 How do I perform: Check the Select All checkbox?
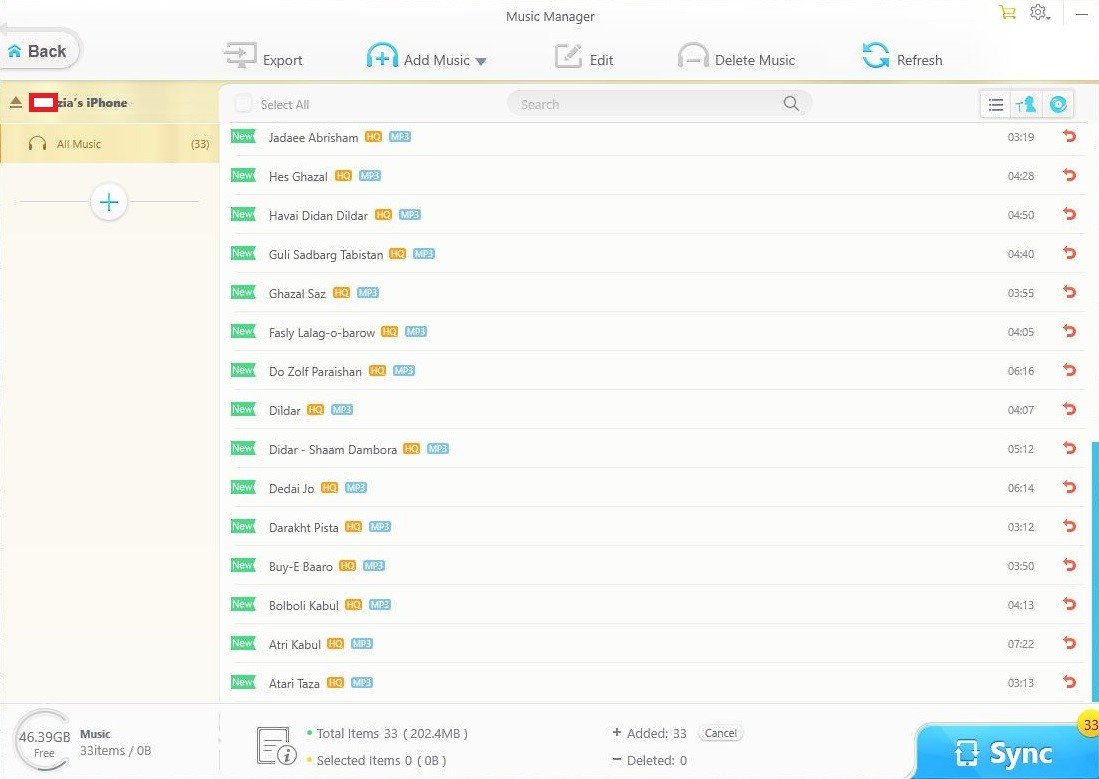pyautogui.click(x=243, y=104)
